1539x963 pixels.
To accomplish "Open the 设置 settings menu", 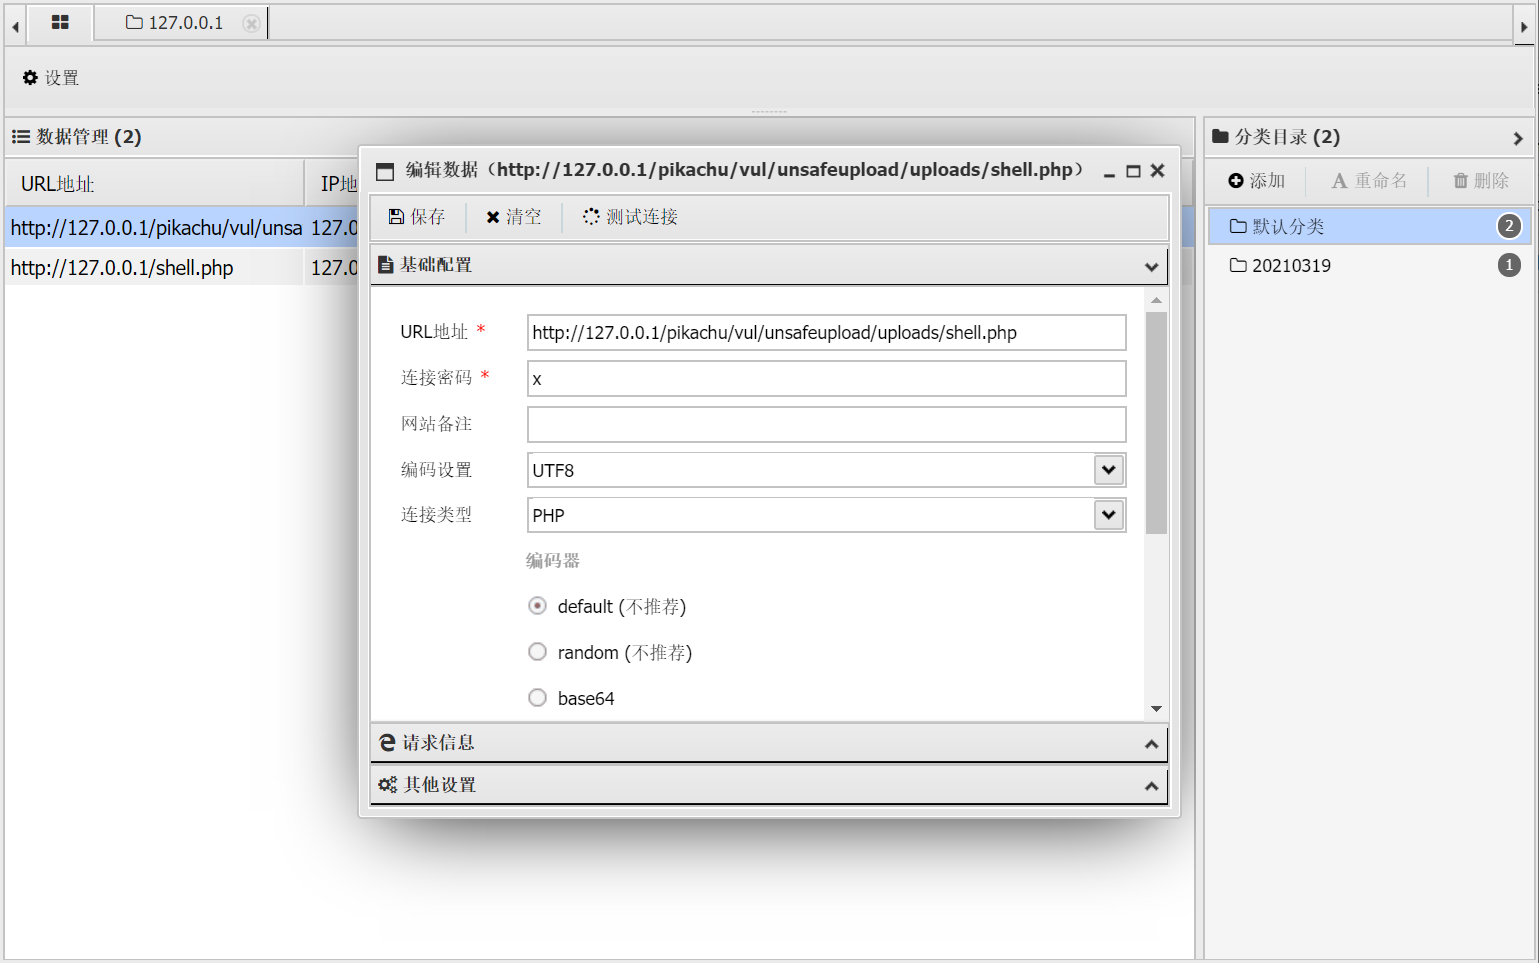I will [51, 78].
